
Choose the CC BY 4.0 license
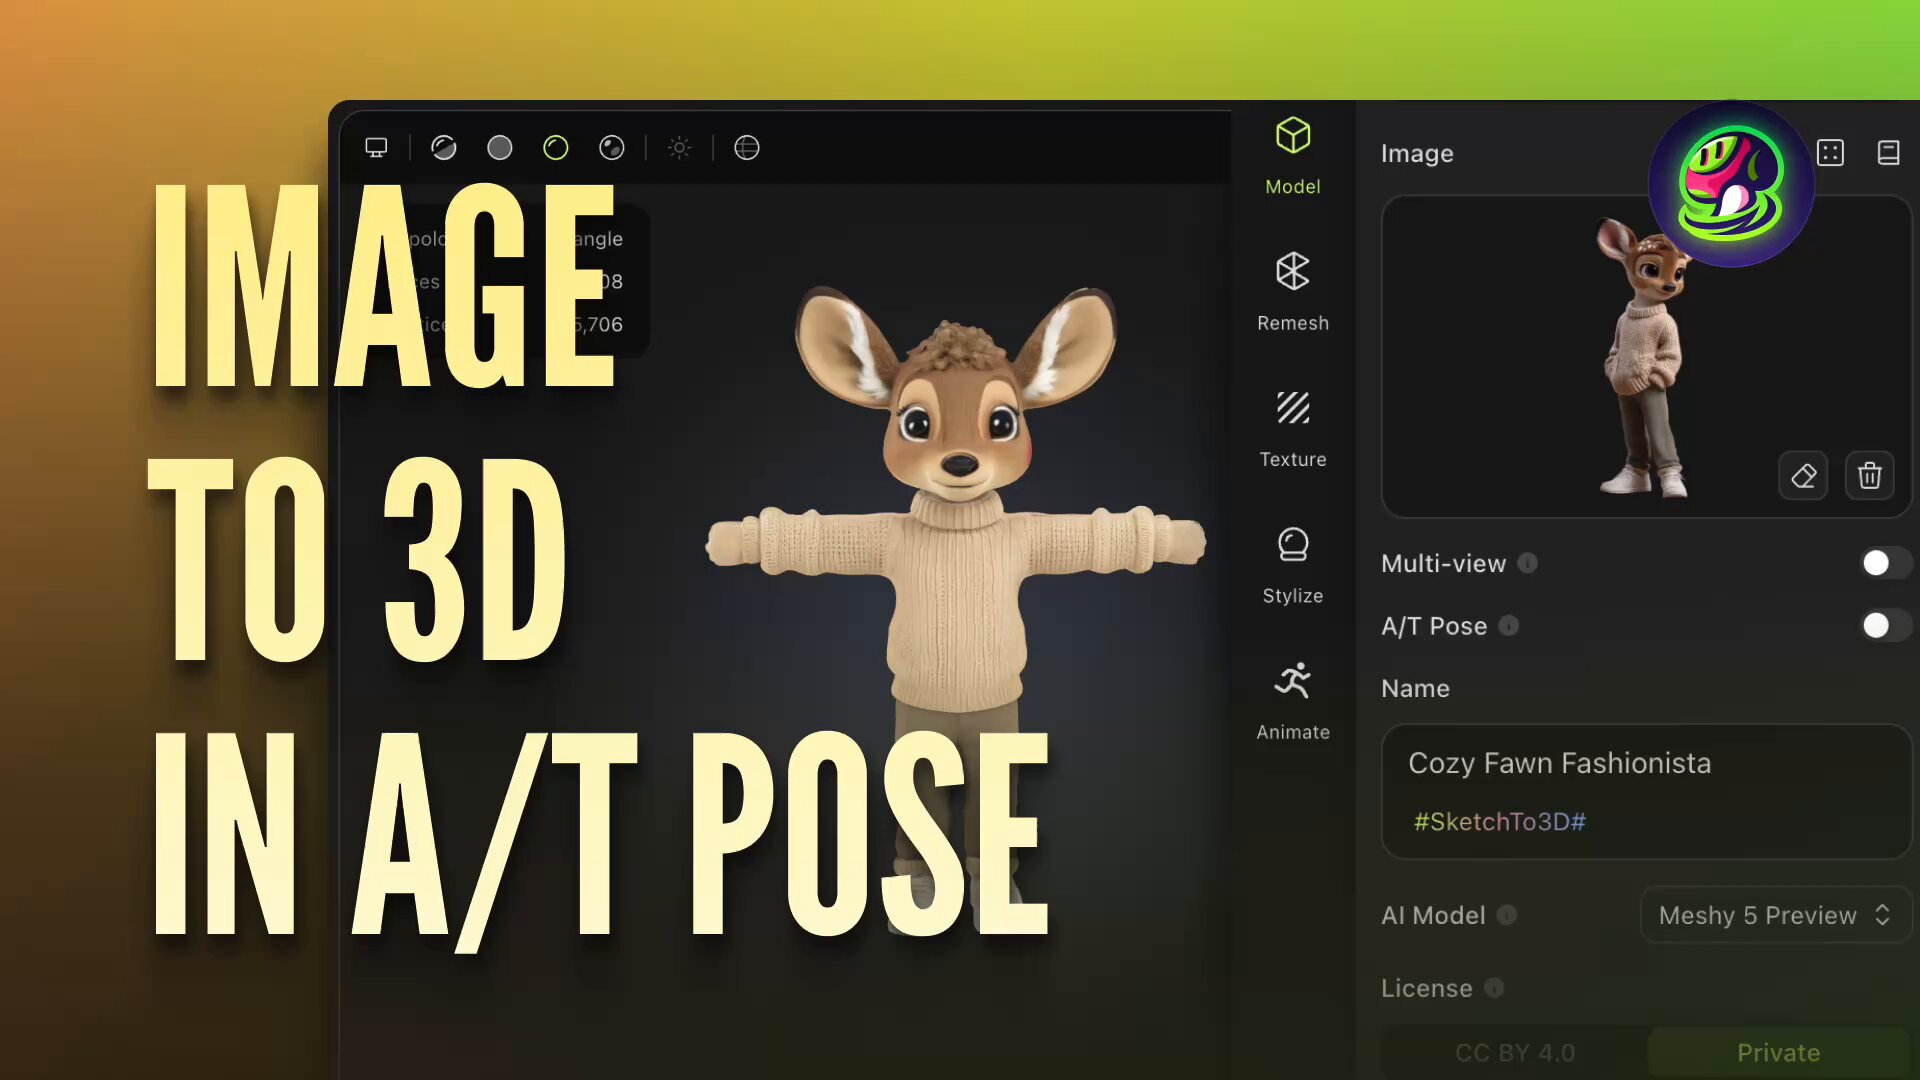(1514, 1052)
